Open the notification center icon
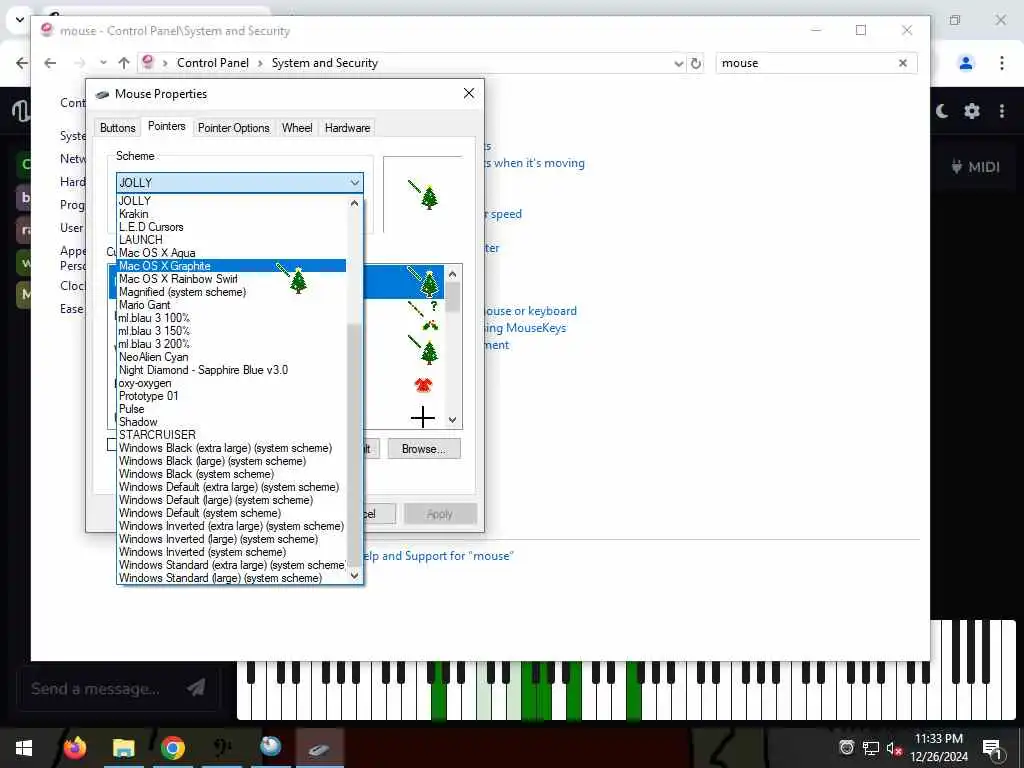 coord(993,749)
